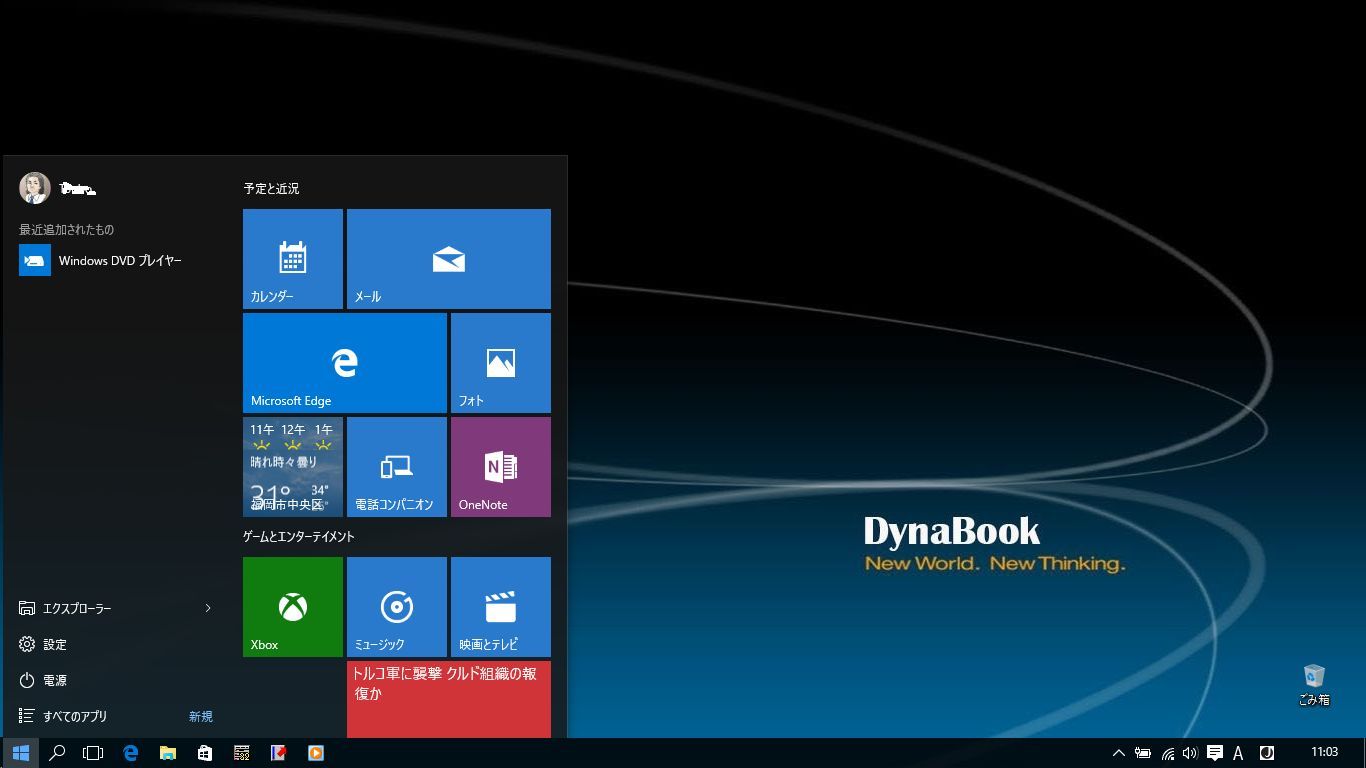
Task: Launch the green Xbox tile
Action: 292,606
